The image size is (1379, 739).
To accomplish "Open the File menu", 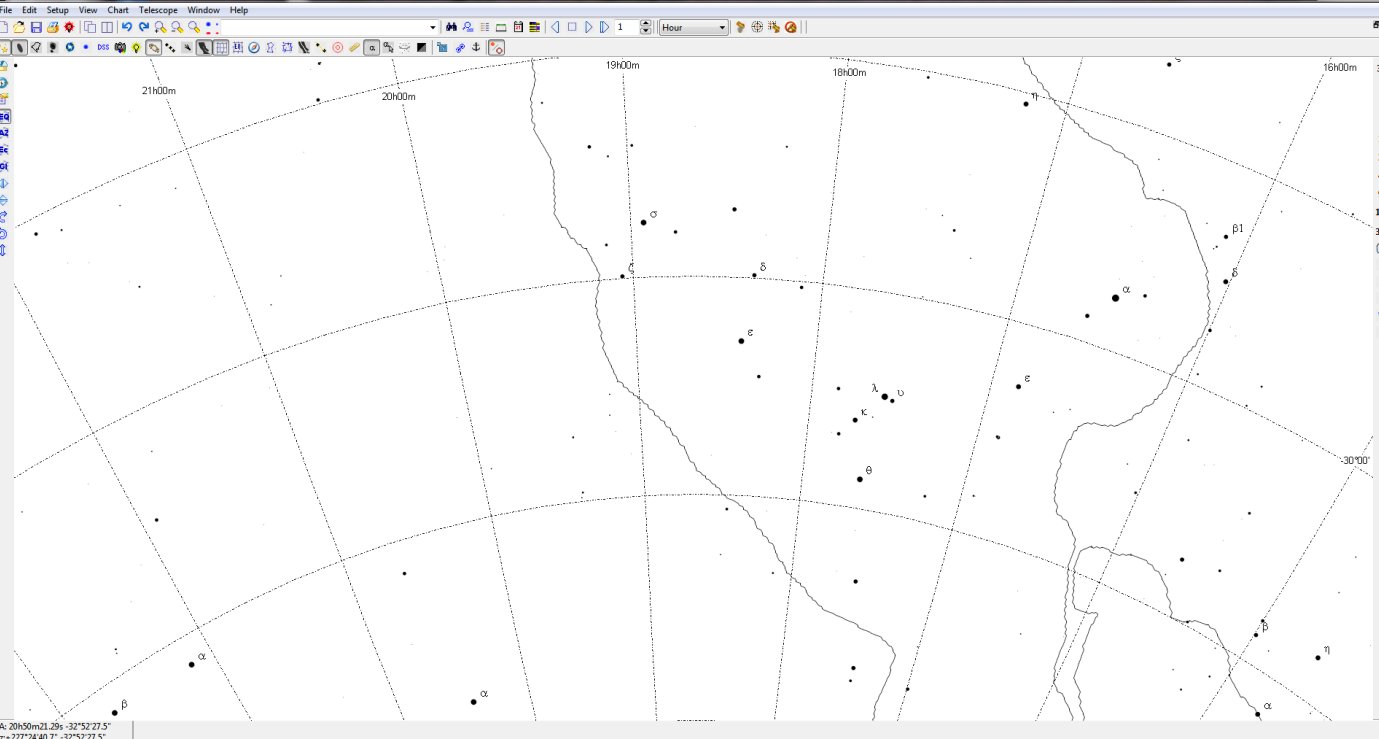I will tap(5, 10).
